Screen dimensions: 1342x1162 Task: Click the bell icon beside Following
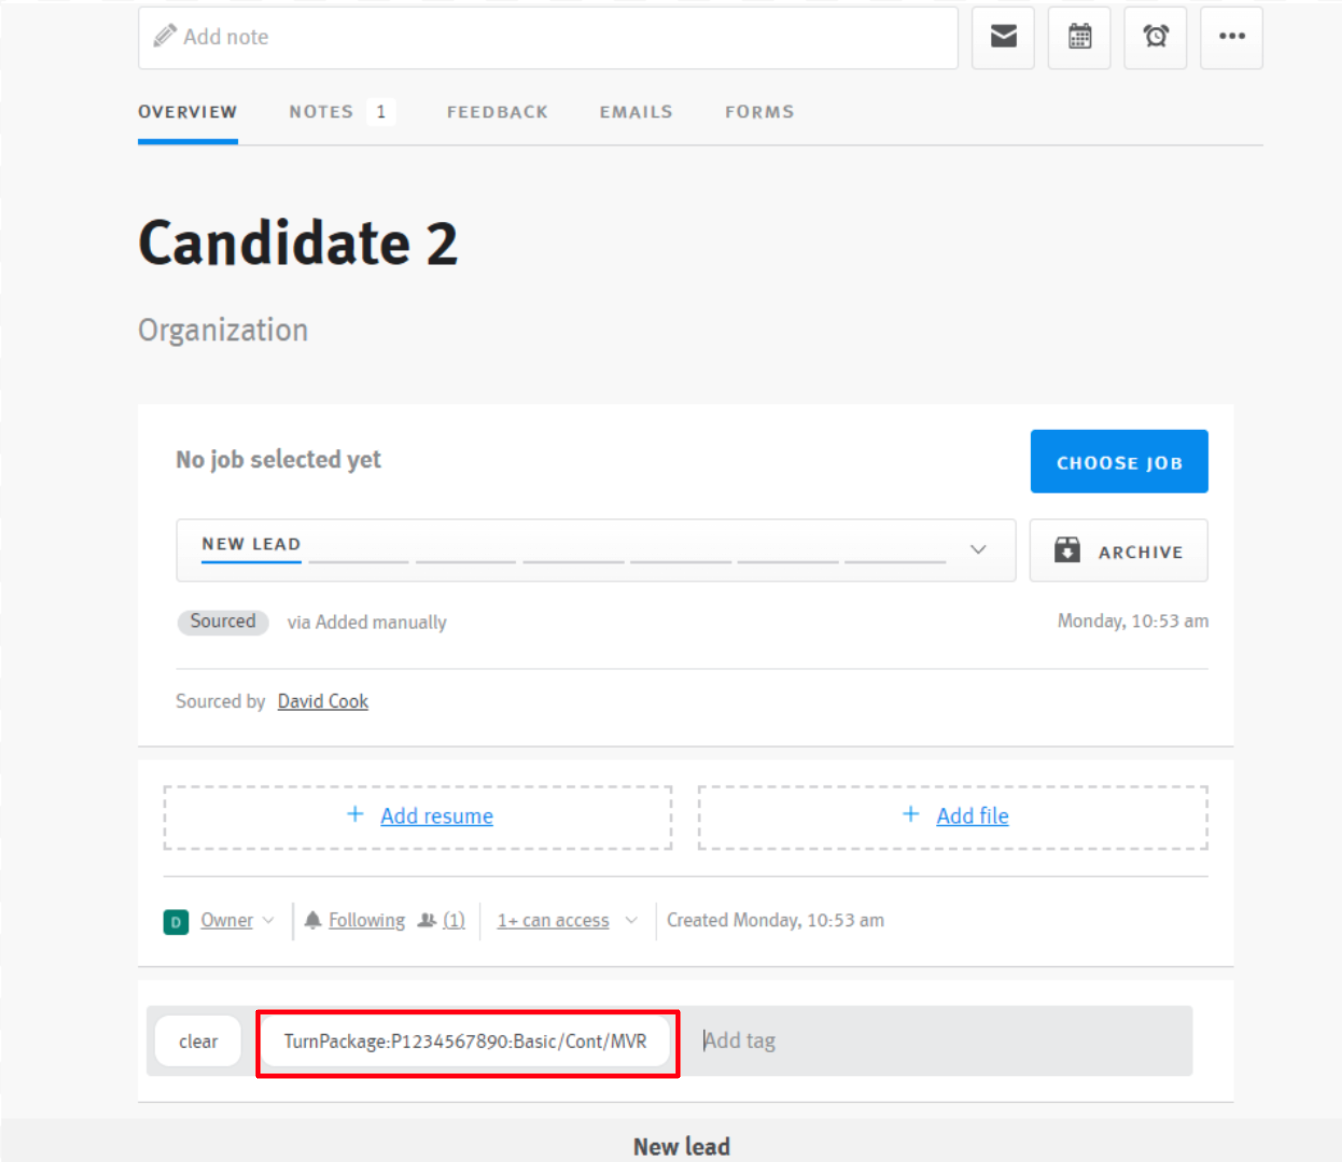tap(313, 920)
